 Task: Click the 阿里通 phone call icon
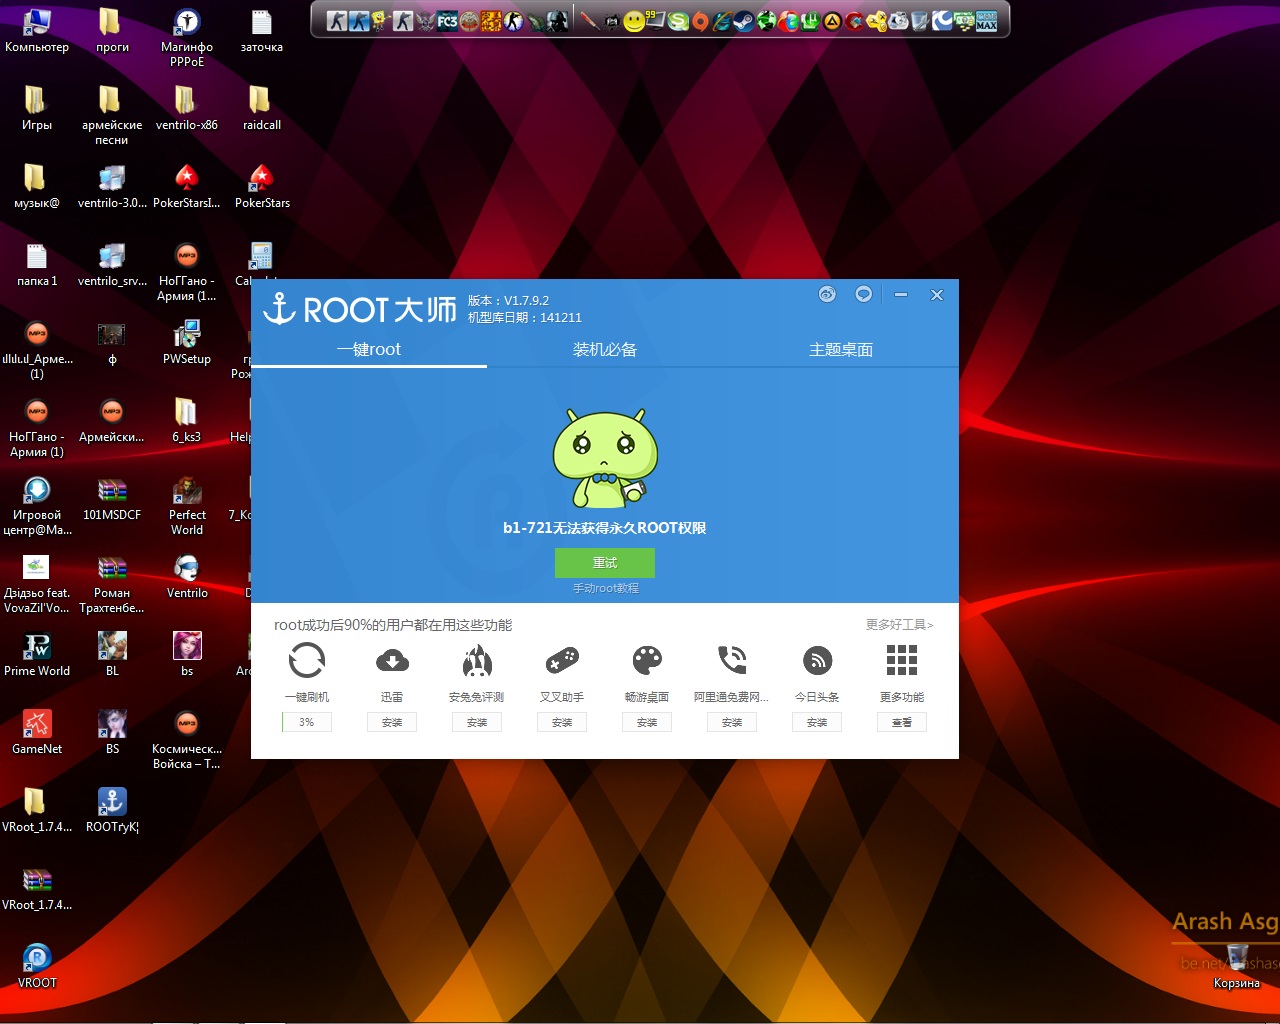coord(732,661)
